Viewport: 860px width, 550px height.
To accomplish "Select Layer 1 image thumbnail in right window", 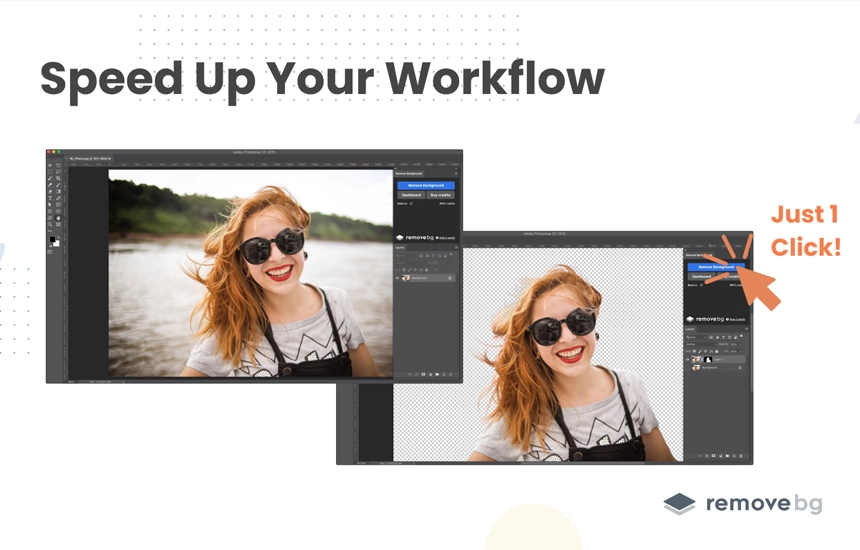I will [695, 360].
